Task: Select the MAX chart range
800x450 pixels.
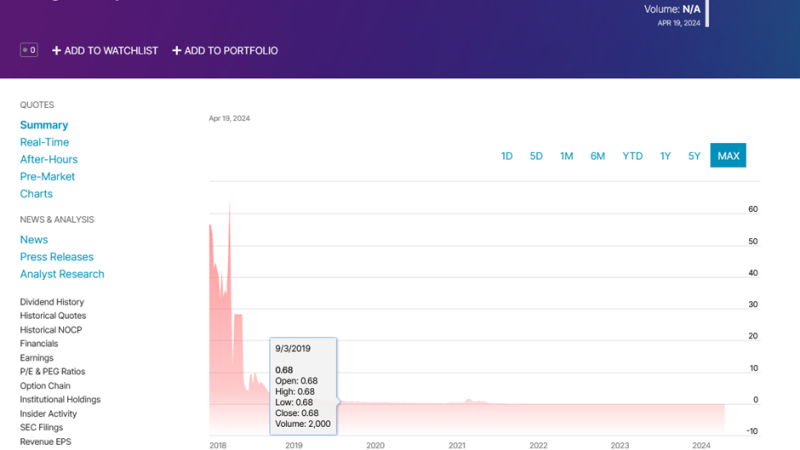Action: pyautogui.click(x=728, y=156)
